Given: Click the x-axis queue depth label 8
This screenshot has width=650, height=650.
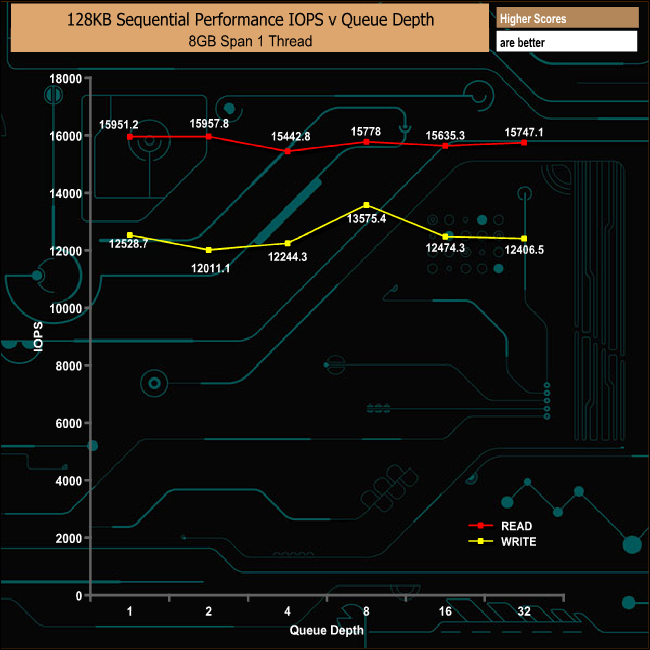Looking at the screenshot, I should point(366,611).
